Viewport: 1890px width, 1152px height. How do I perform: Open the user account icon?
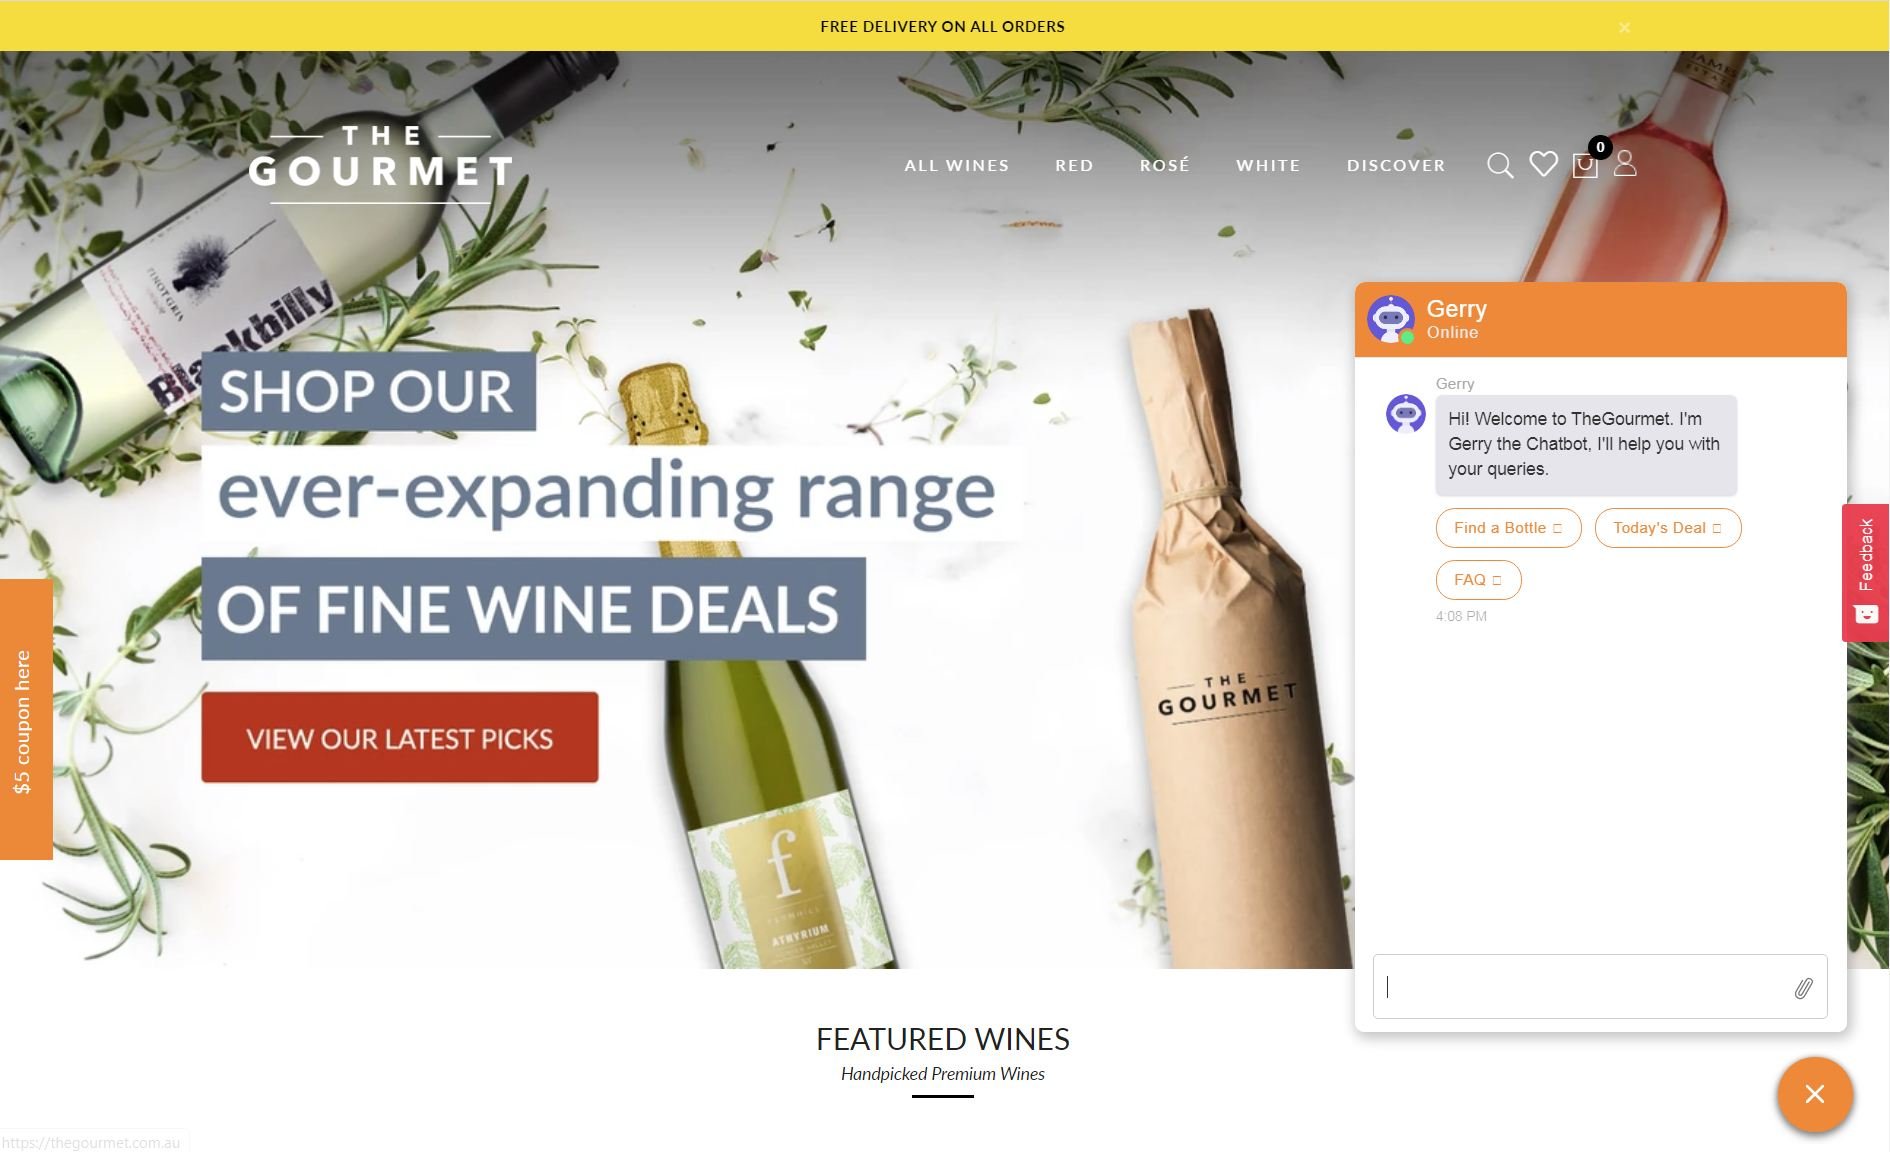coord(1626,164)
